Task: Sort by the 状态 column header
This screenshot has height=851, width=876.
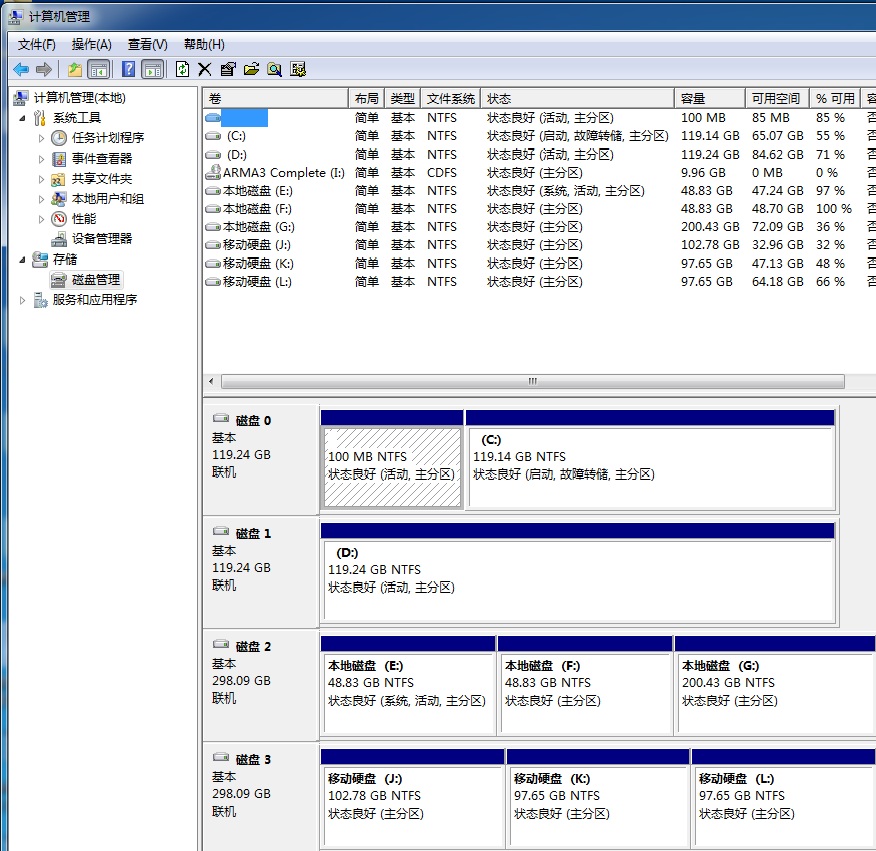Action: click(578, 98)
